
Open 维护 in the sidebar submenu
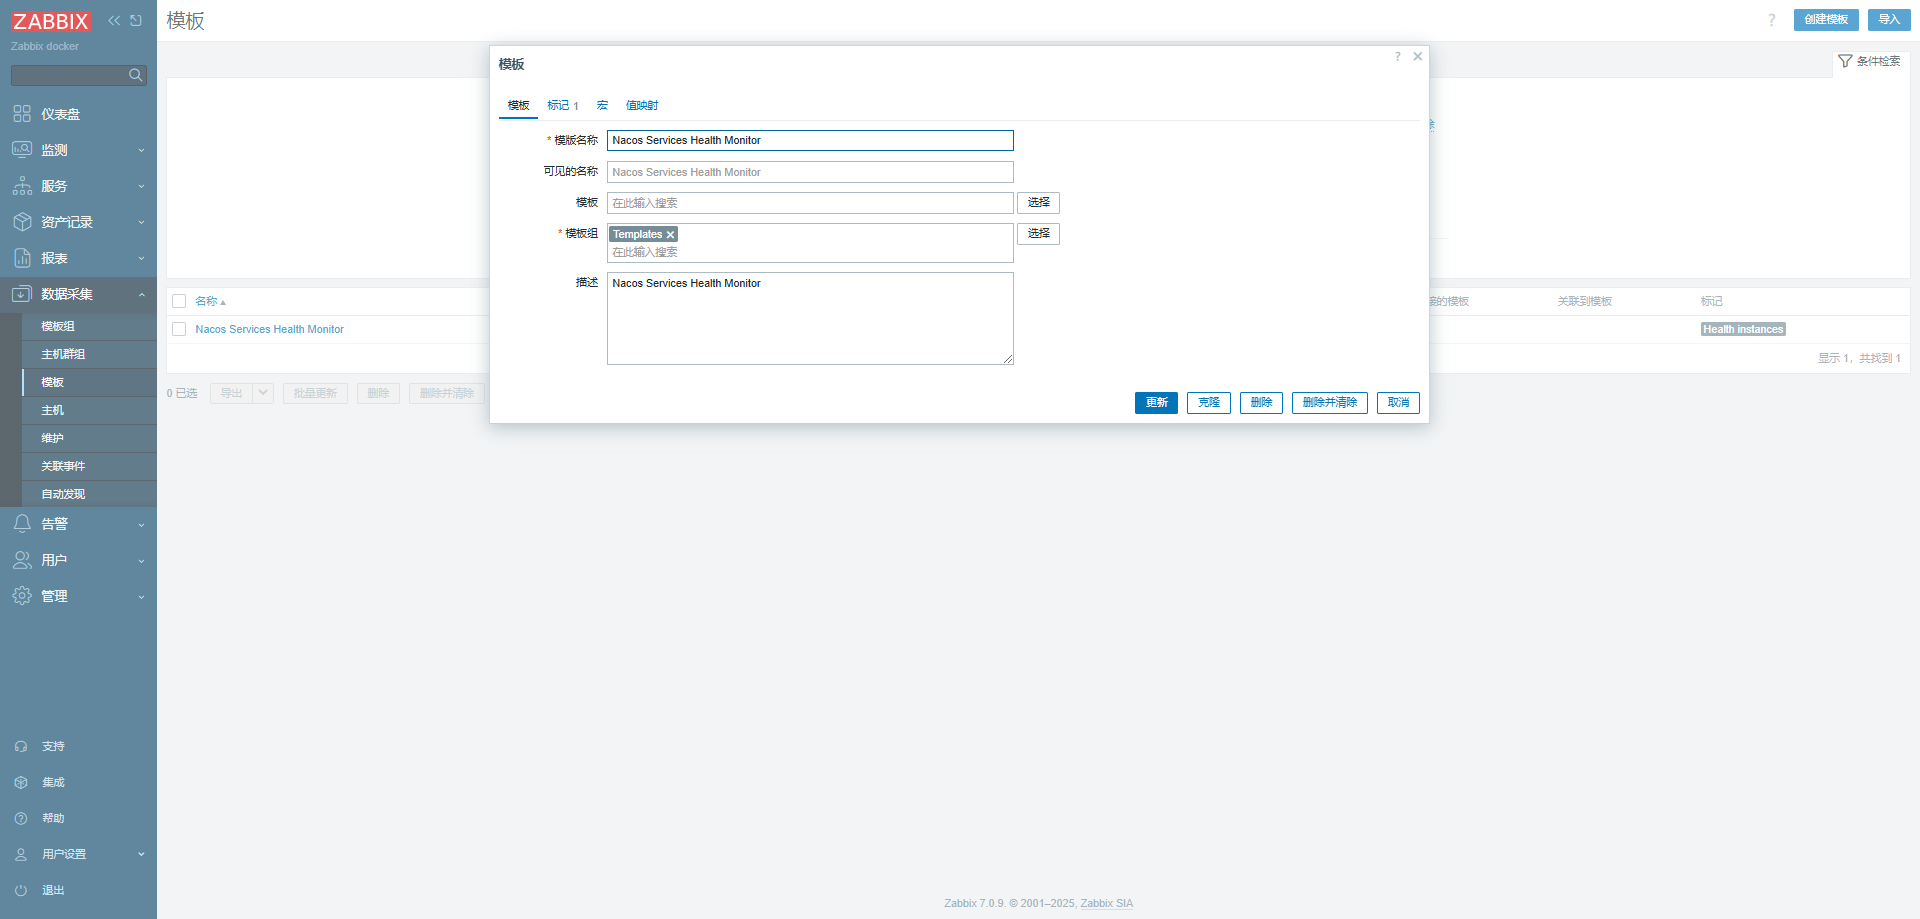click(89, 438)
